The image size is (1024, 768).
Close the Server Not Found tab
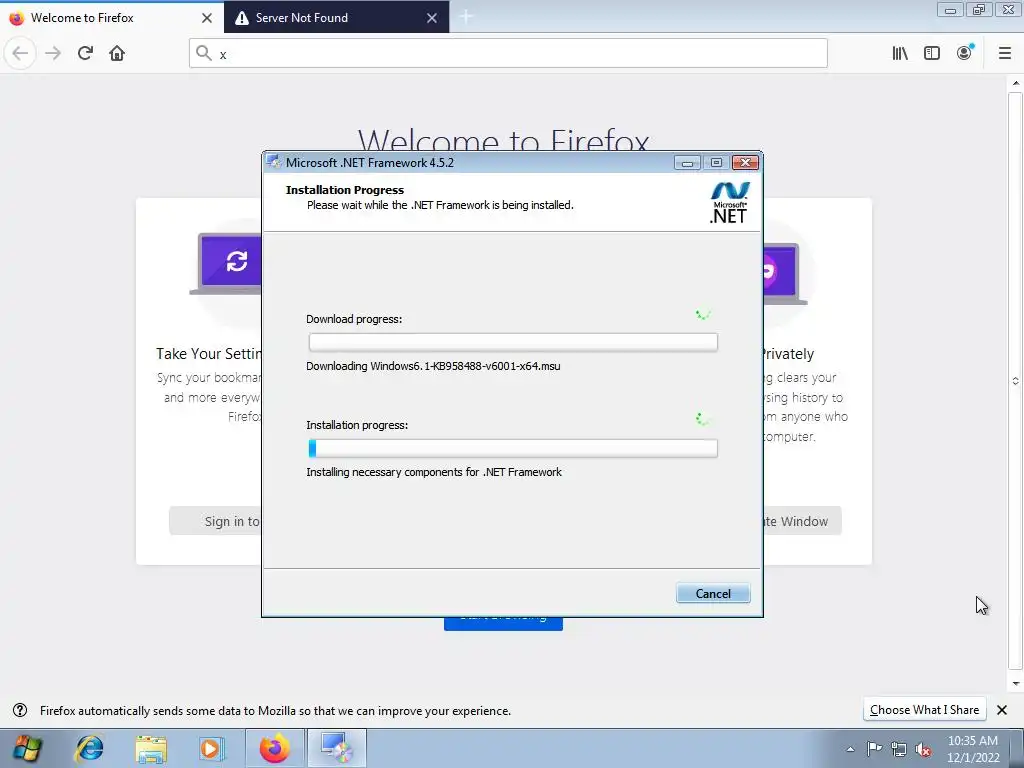click(x=432, y=18)
